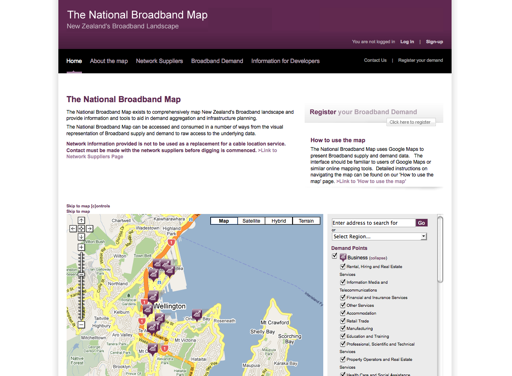Viewport: 512px width, 376px height.
Task: Click the map zoom slider handle
Action: click(x=81, y=274)
